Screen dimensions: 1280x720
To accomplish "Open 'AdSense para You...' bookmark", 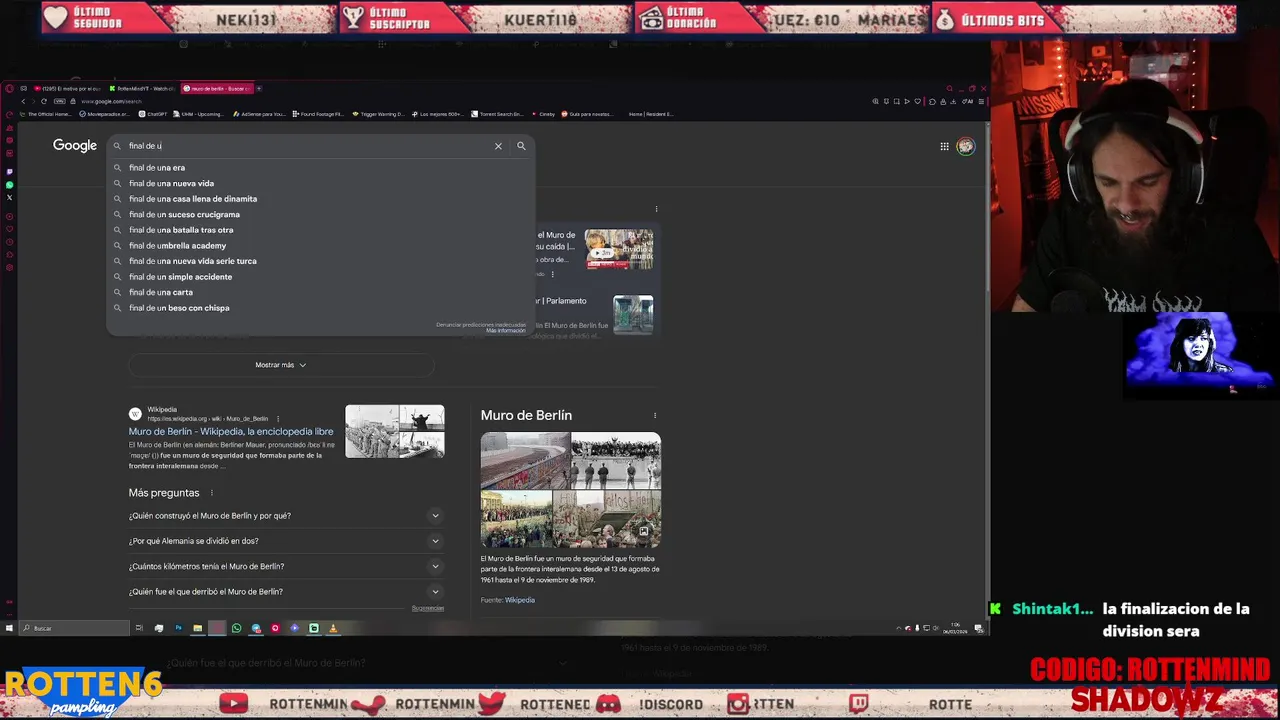I will point(259,114).
